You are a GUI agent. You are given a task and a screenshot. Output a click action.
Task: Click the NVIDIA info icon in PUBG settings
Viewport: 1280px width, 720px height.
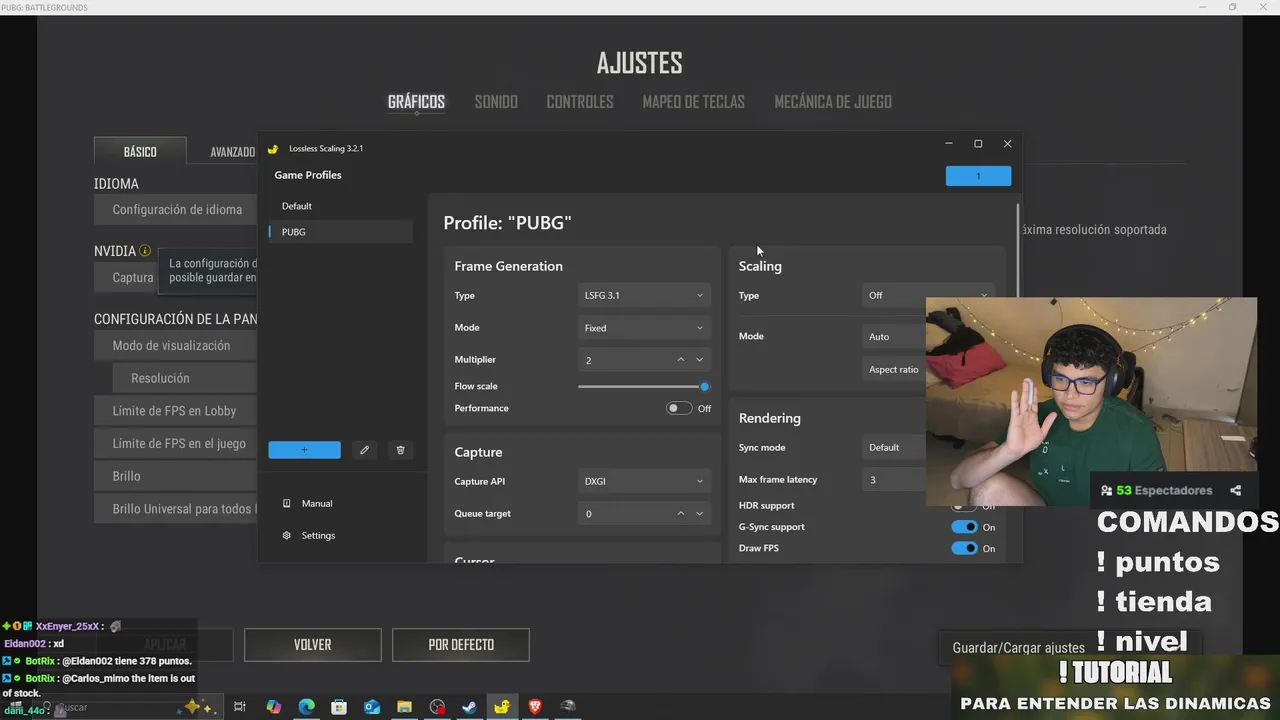145,251
